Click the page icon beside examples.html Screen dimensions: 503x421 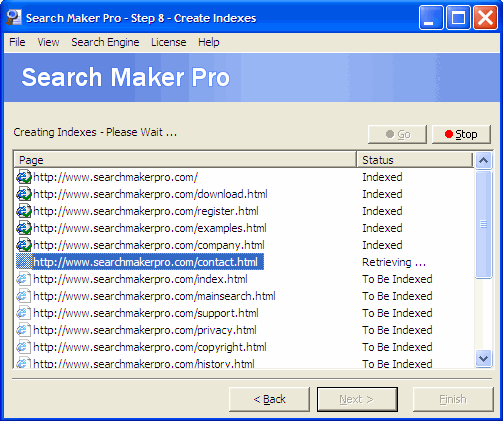[24, 228]
